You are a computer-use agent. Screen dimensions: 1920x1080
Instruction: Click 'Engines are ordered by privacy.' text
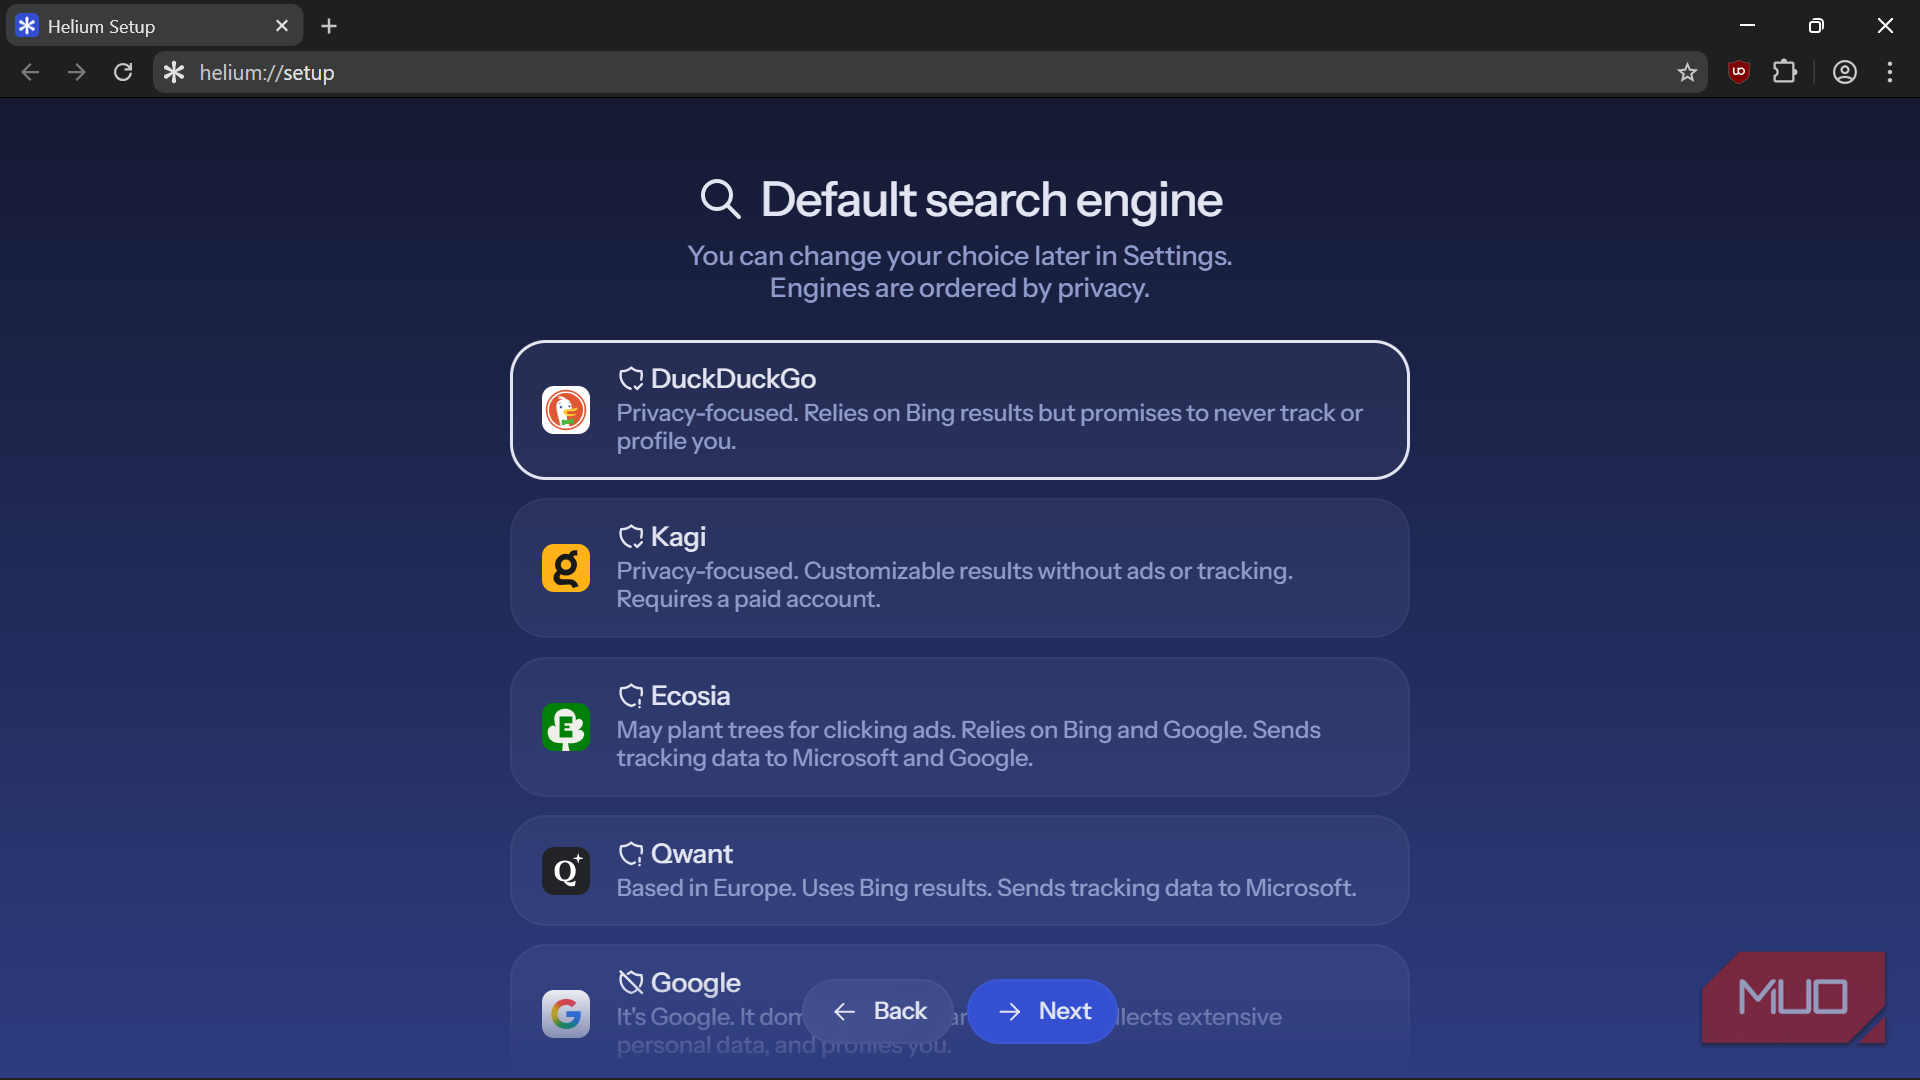tap(959, 288)
